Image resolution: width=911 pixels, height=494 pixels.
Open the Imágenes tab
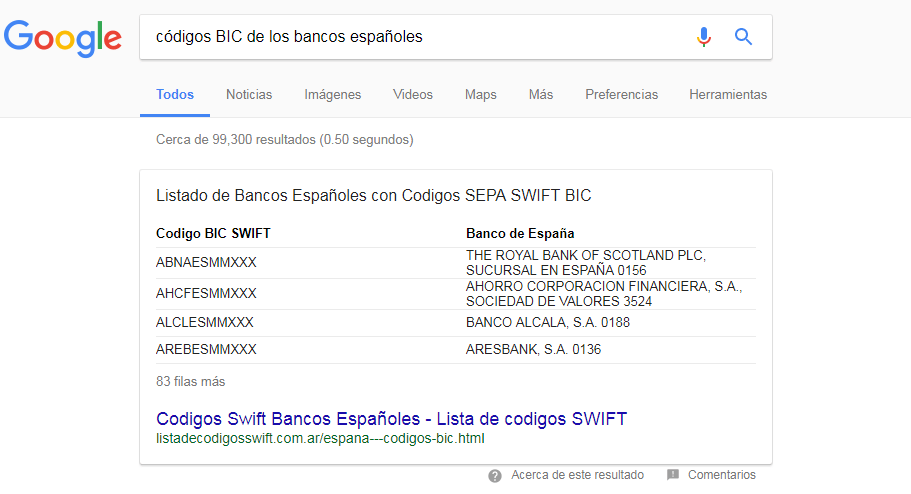coord(332,95)
